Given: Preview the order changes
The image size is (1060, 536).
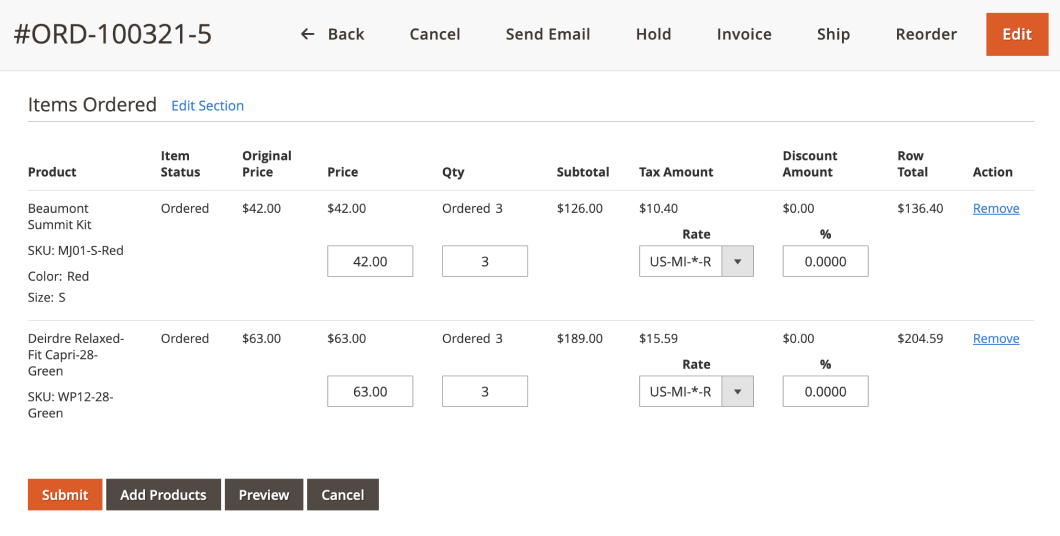Looking at the screenshot, I should [264, 495].
